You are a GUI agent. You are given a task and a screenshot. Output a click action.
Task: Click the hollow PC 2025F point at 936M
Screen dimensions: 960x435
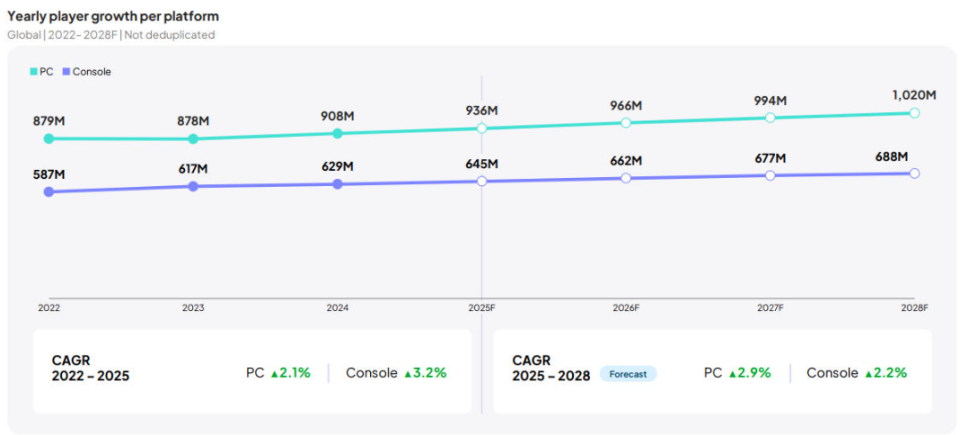(x=482, y=128)
